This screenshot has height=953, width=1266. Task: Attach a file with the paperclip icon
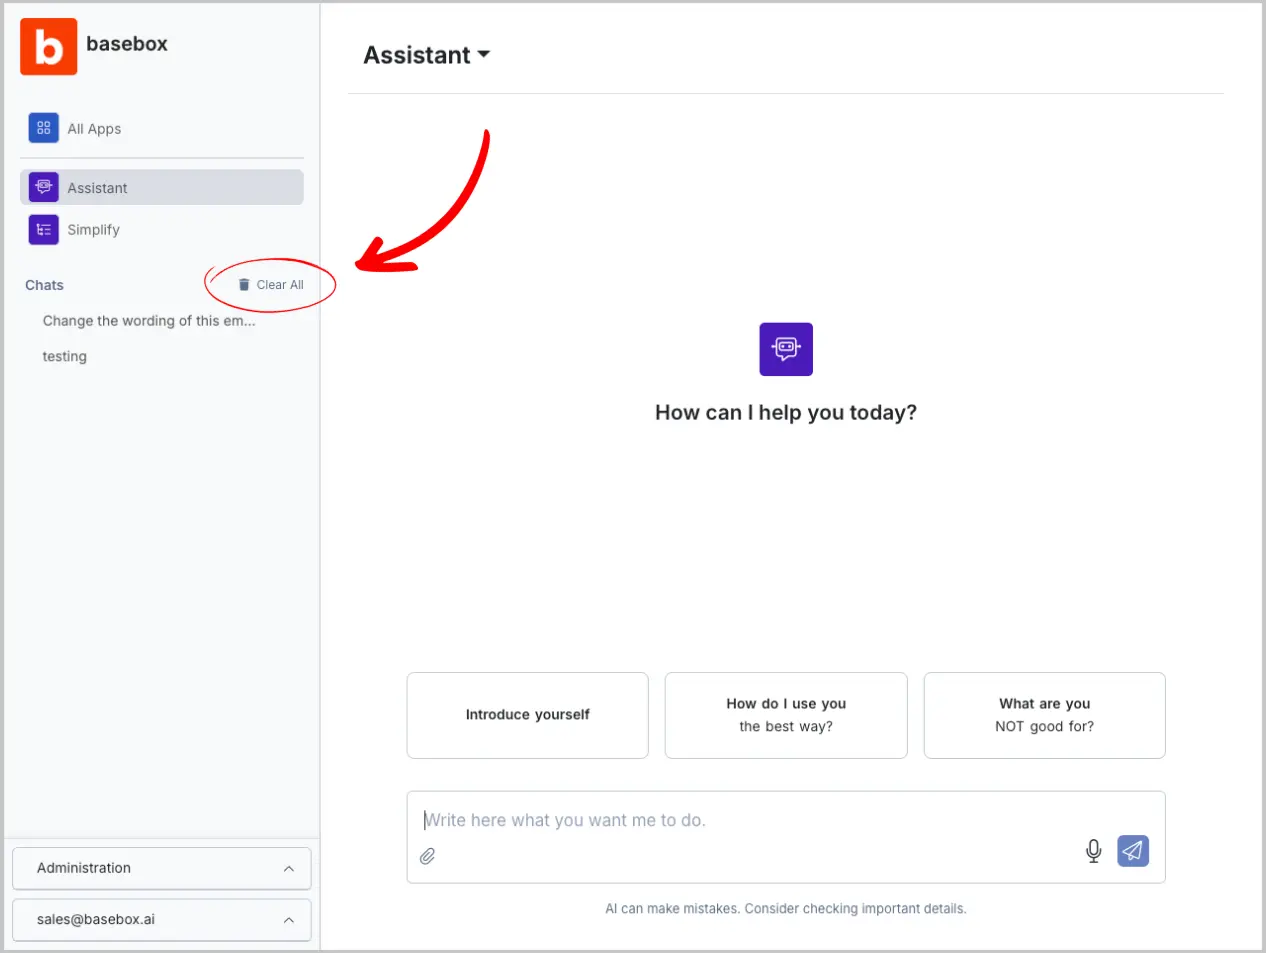(x=427, y=856)
